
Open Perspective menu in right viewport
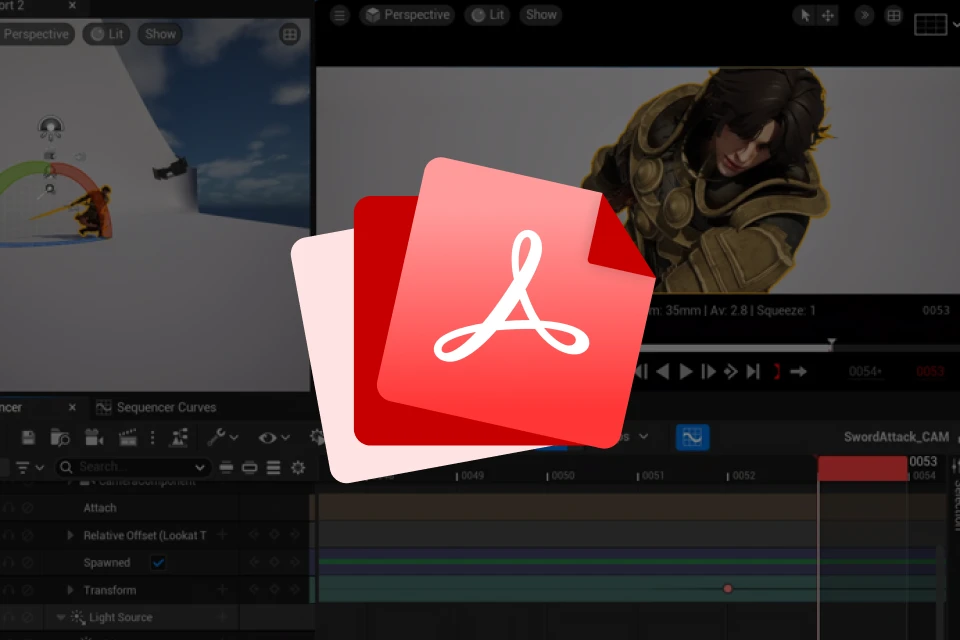[x=407, y=15]
